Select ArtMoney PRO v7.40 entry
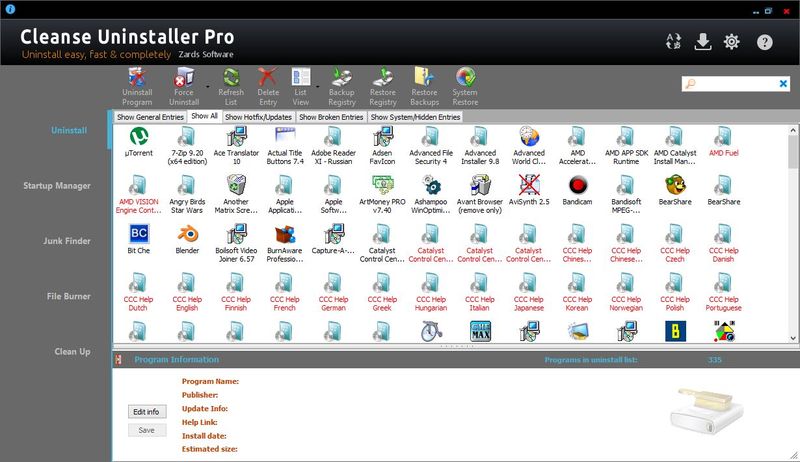The height and width of the screenshot is (462, 800). pos(382,195)
